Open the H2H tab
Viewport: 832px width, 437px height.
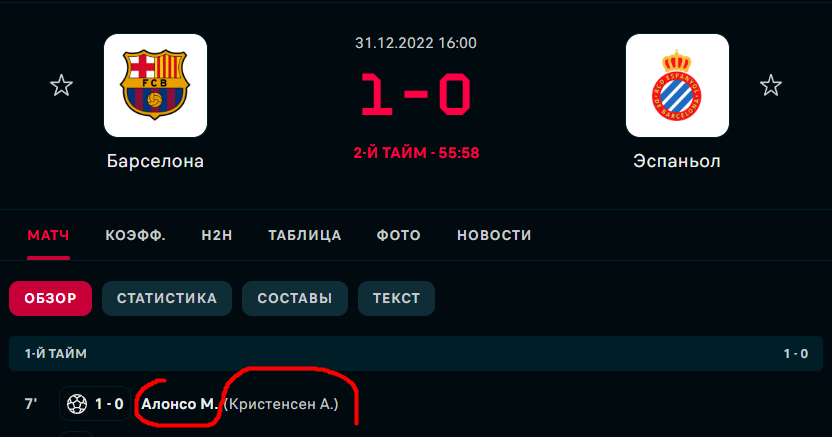217,235
